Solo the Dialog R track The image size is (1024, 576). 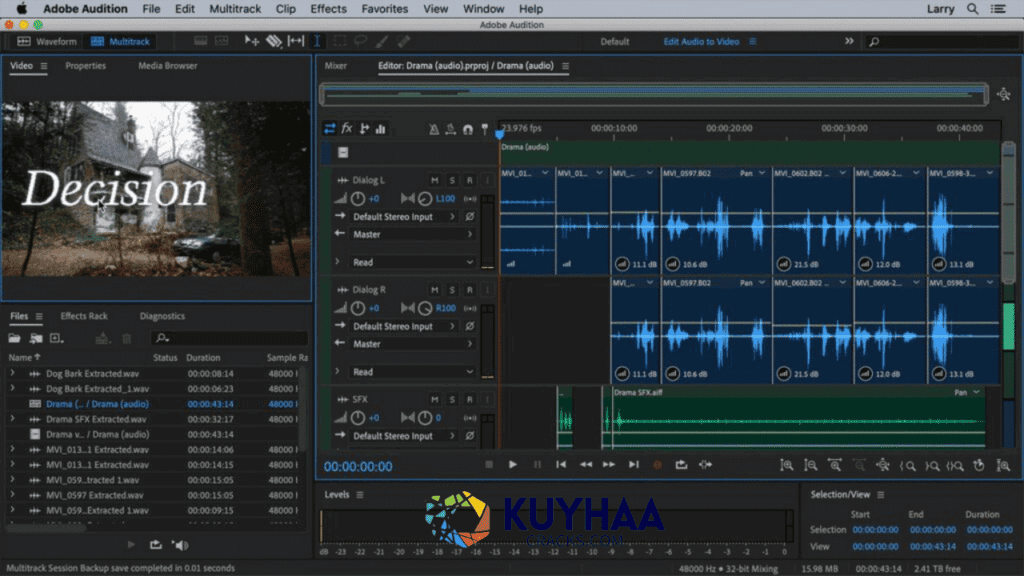click(x=452, y=290)
